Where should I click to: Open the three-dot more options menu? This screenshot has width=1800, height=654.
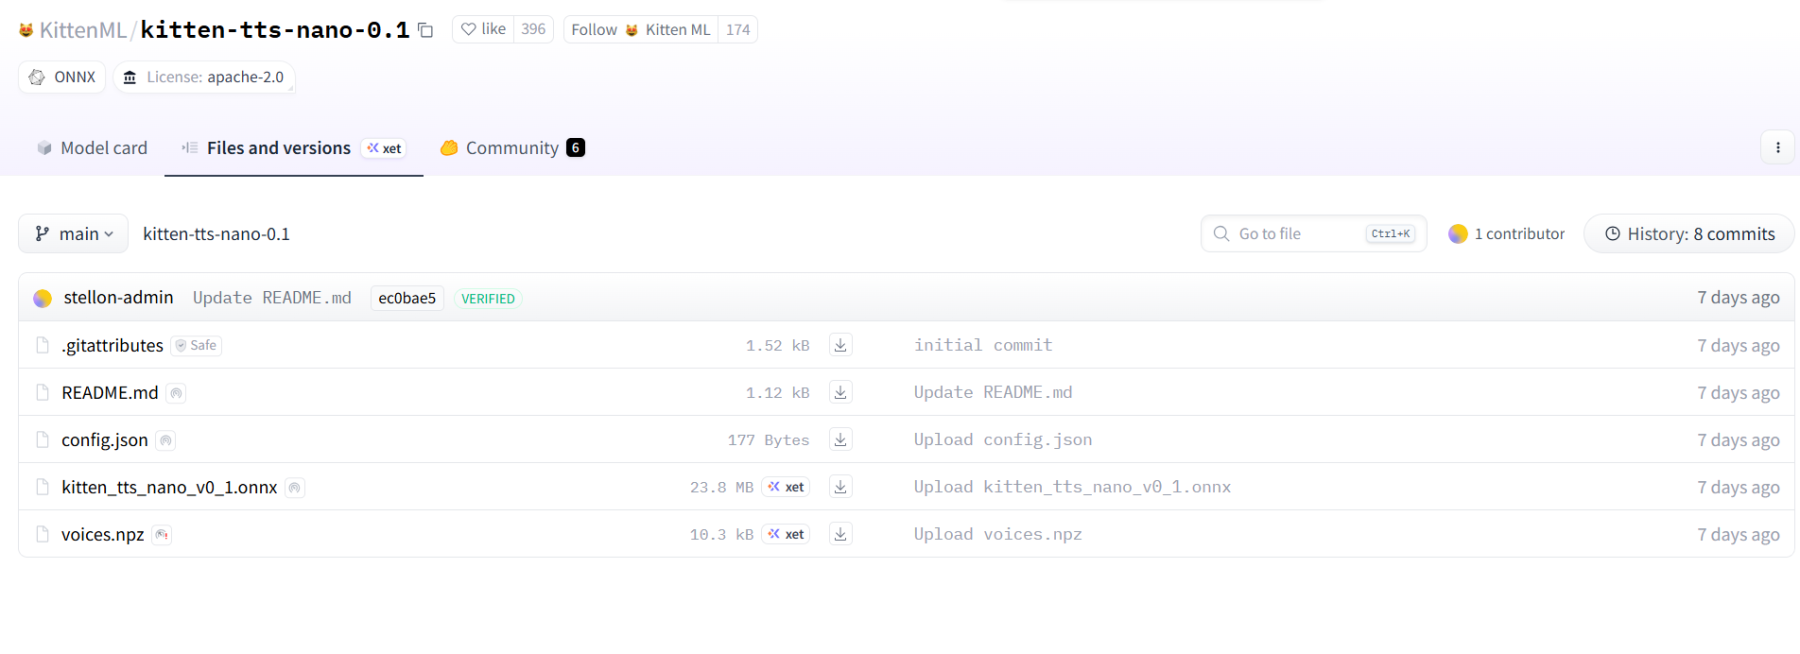[x=1777, y=148]
